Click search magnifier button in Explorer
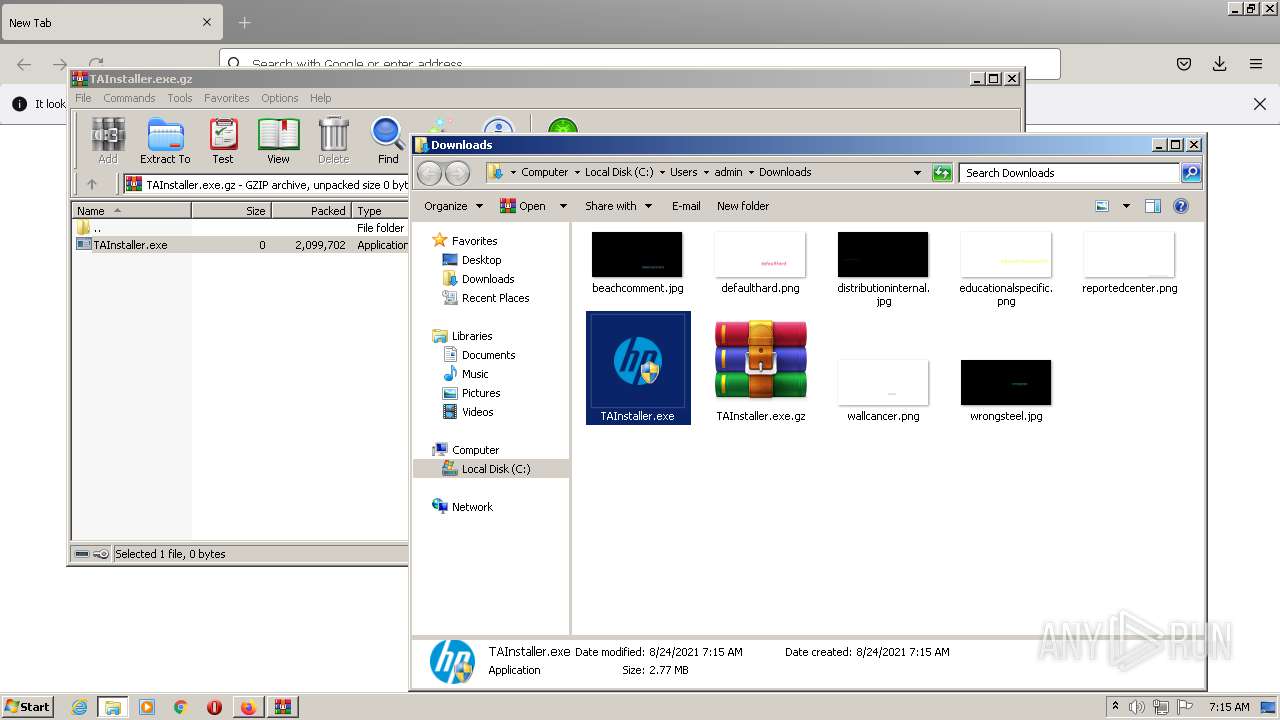The image size is (1280, 720). (x=1191, y=173)
